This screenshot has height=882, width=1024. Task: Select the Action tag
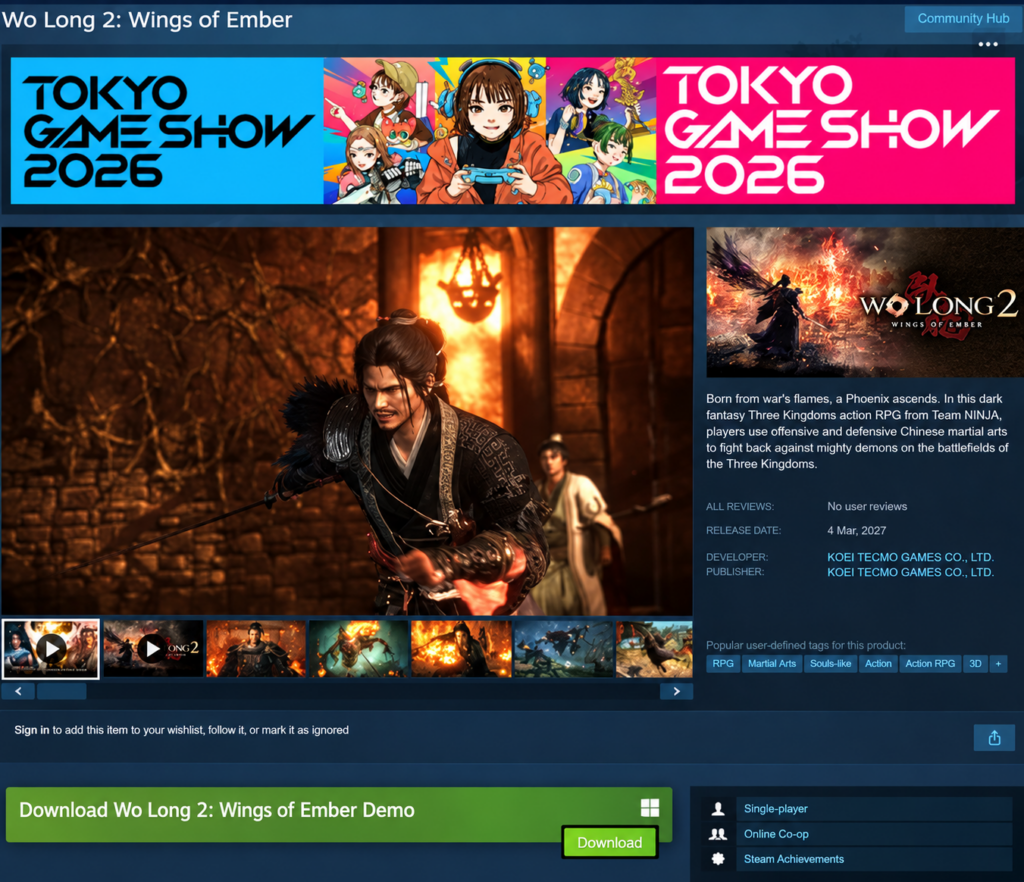click(878, 663)
